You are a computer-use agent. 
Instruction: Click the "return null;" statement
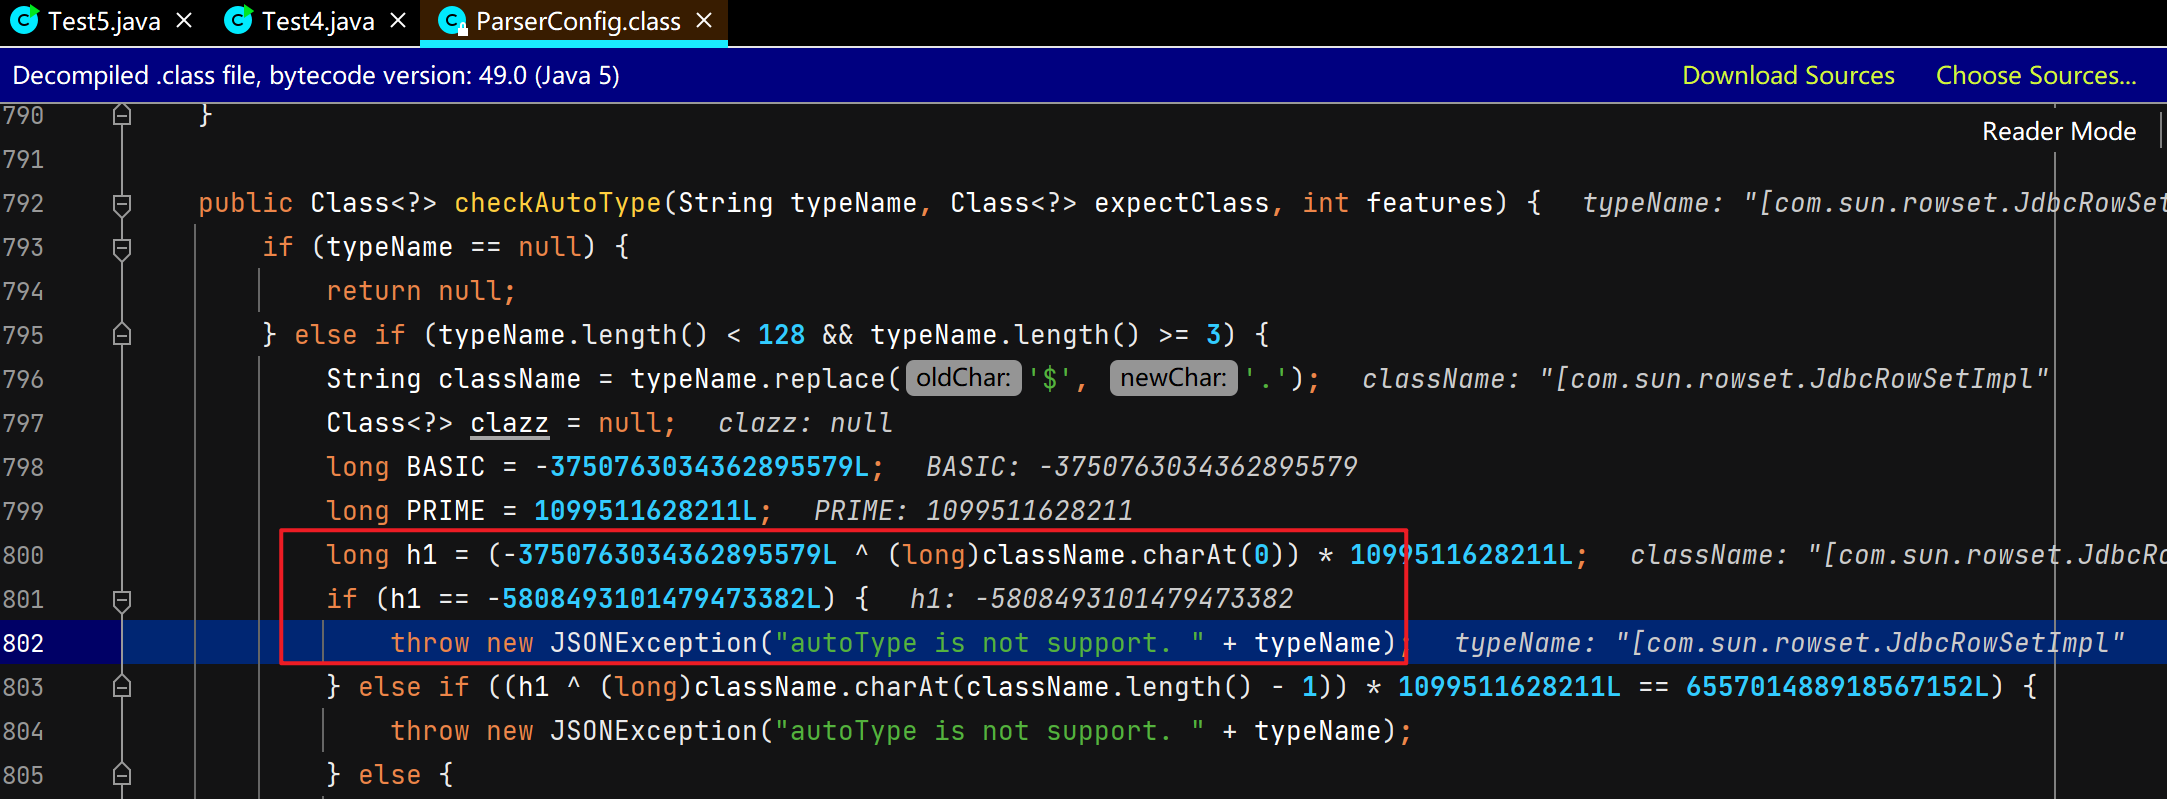(422, 291)
